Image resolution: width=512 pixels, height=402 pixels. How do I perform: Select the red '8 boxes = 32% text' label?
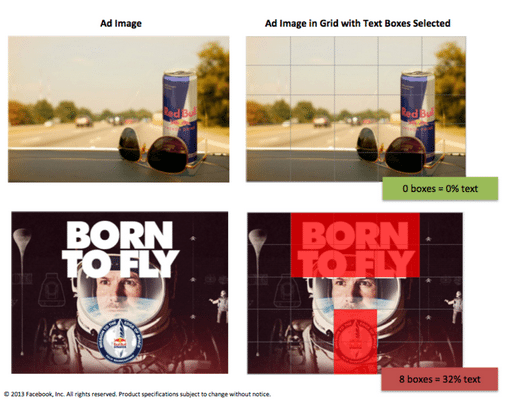[440, 379]
